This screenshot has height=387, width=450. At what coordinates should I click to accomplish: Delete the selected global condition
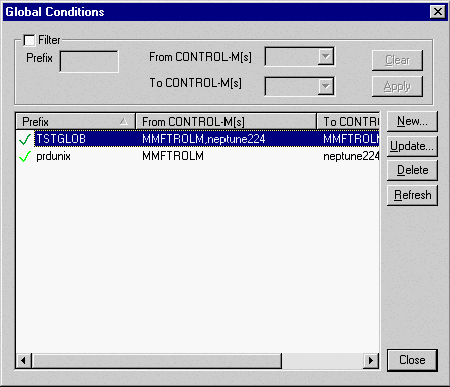[x=412, y=170]
